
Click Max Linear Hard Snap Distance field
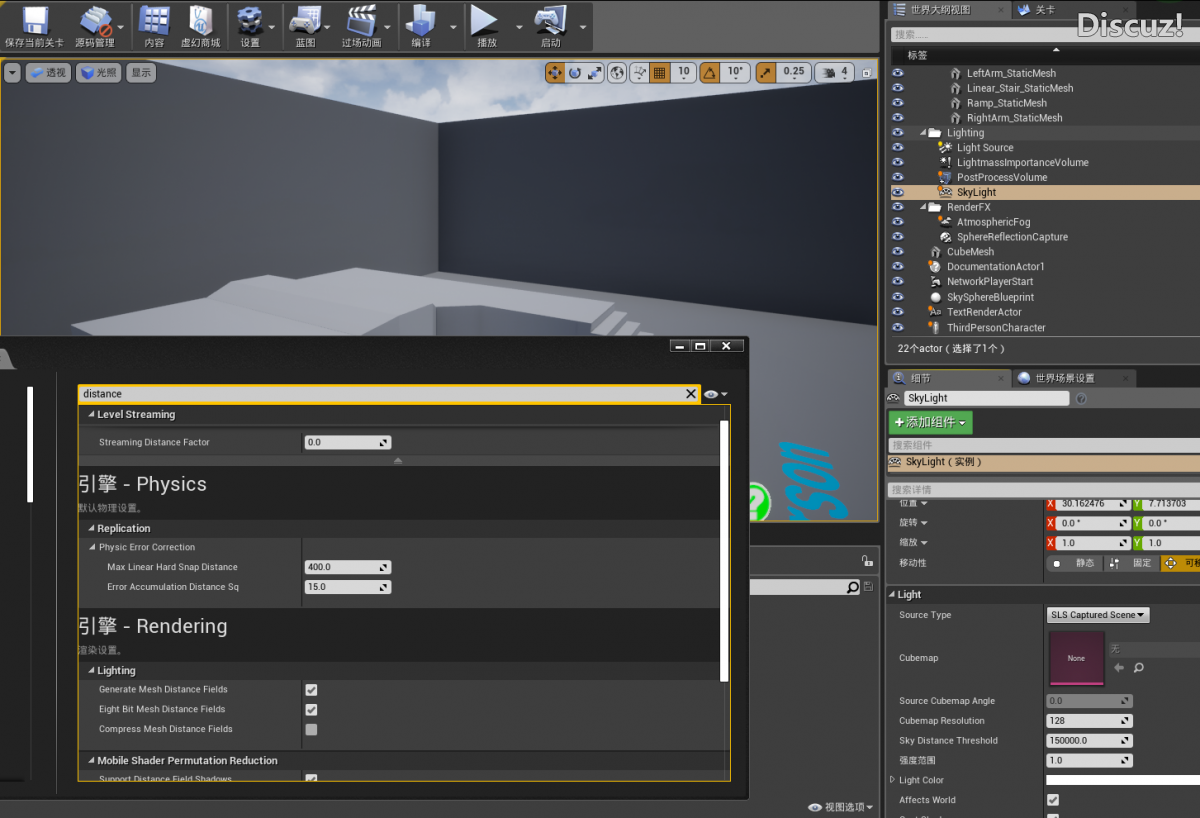point(347,567)
